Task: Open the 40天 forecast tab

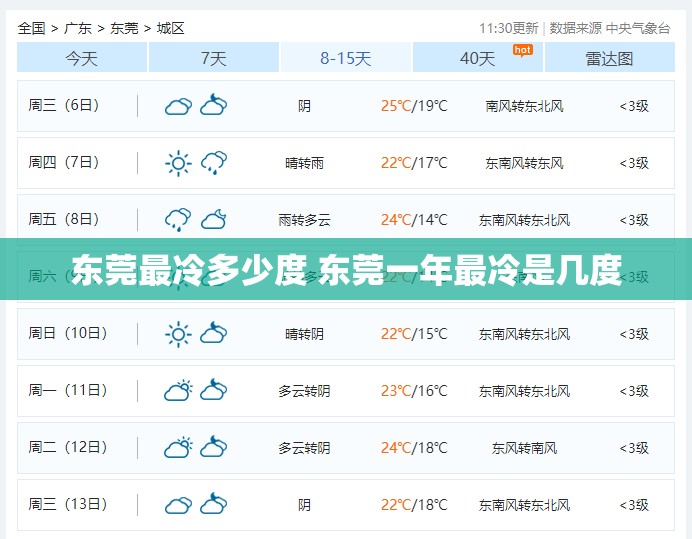Action: point(478,57)
